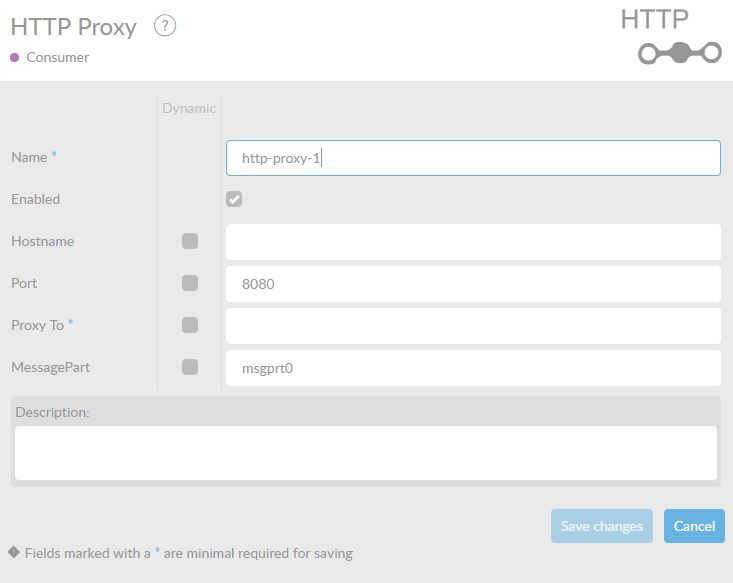This screenshot has height=583, width=733.
Task: Click the HTTP connector node icon
Action: coord(680,53)
